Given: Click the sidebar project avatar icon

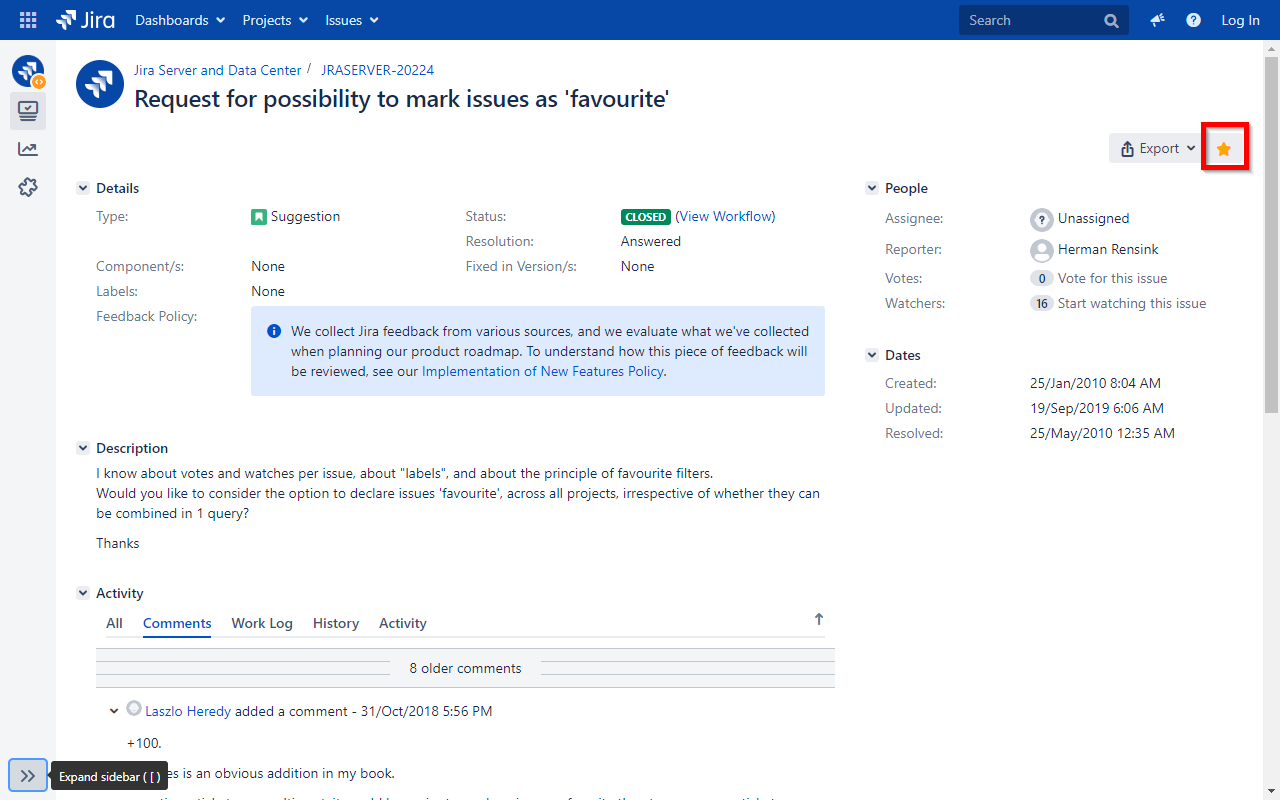Looking at the screenshot, I should (x=28, y=71).
